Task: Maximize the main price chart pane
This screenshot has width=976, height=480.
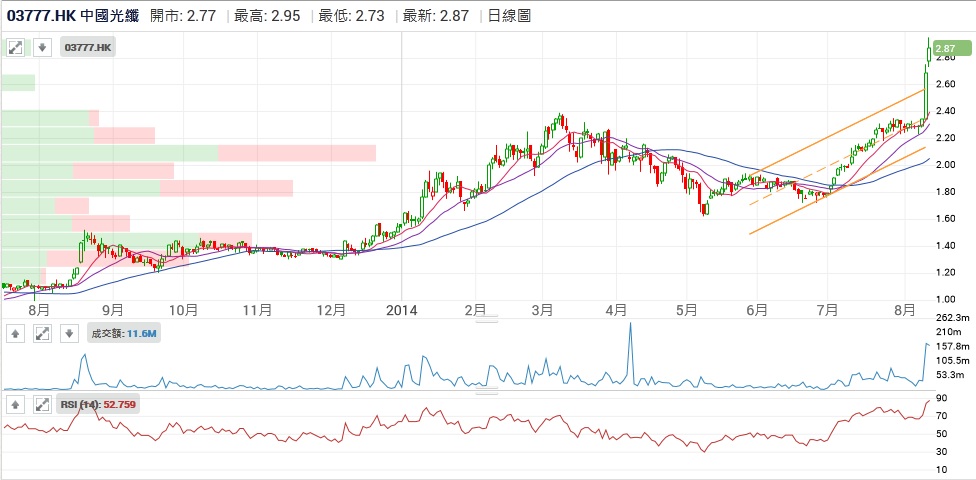Action: [16, 47]
